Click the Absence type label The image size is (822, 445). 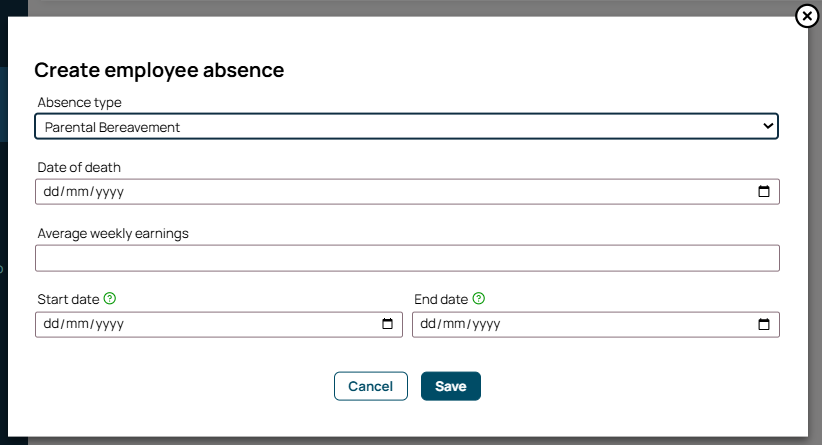tap(79, 102)
